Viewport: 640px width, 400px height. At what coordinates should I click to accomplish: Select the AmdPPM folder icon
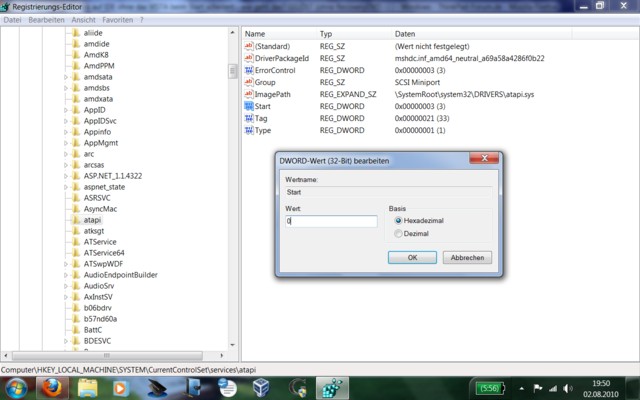pos(76,66)
